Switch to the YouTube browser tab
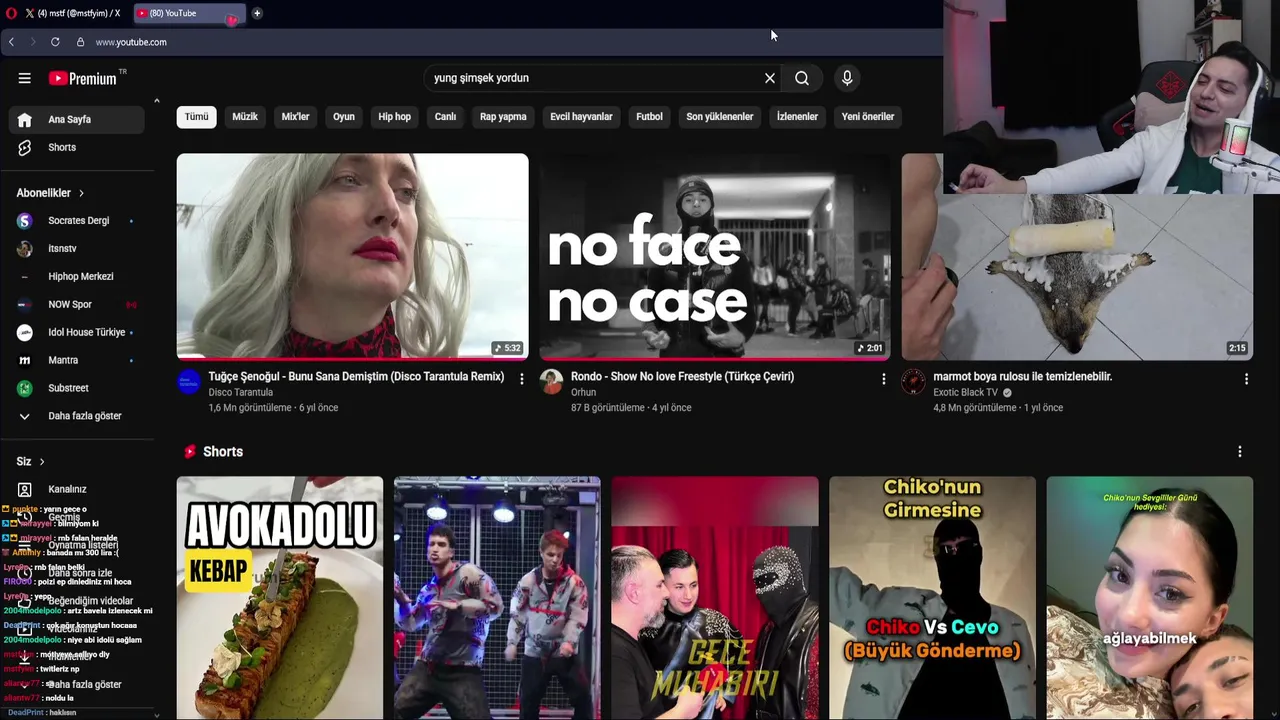1280x720 pixels. tap(187, 13)
